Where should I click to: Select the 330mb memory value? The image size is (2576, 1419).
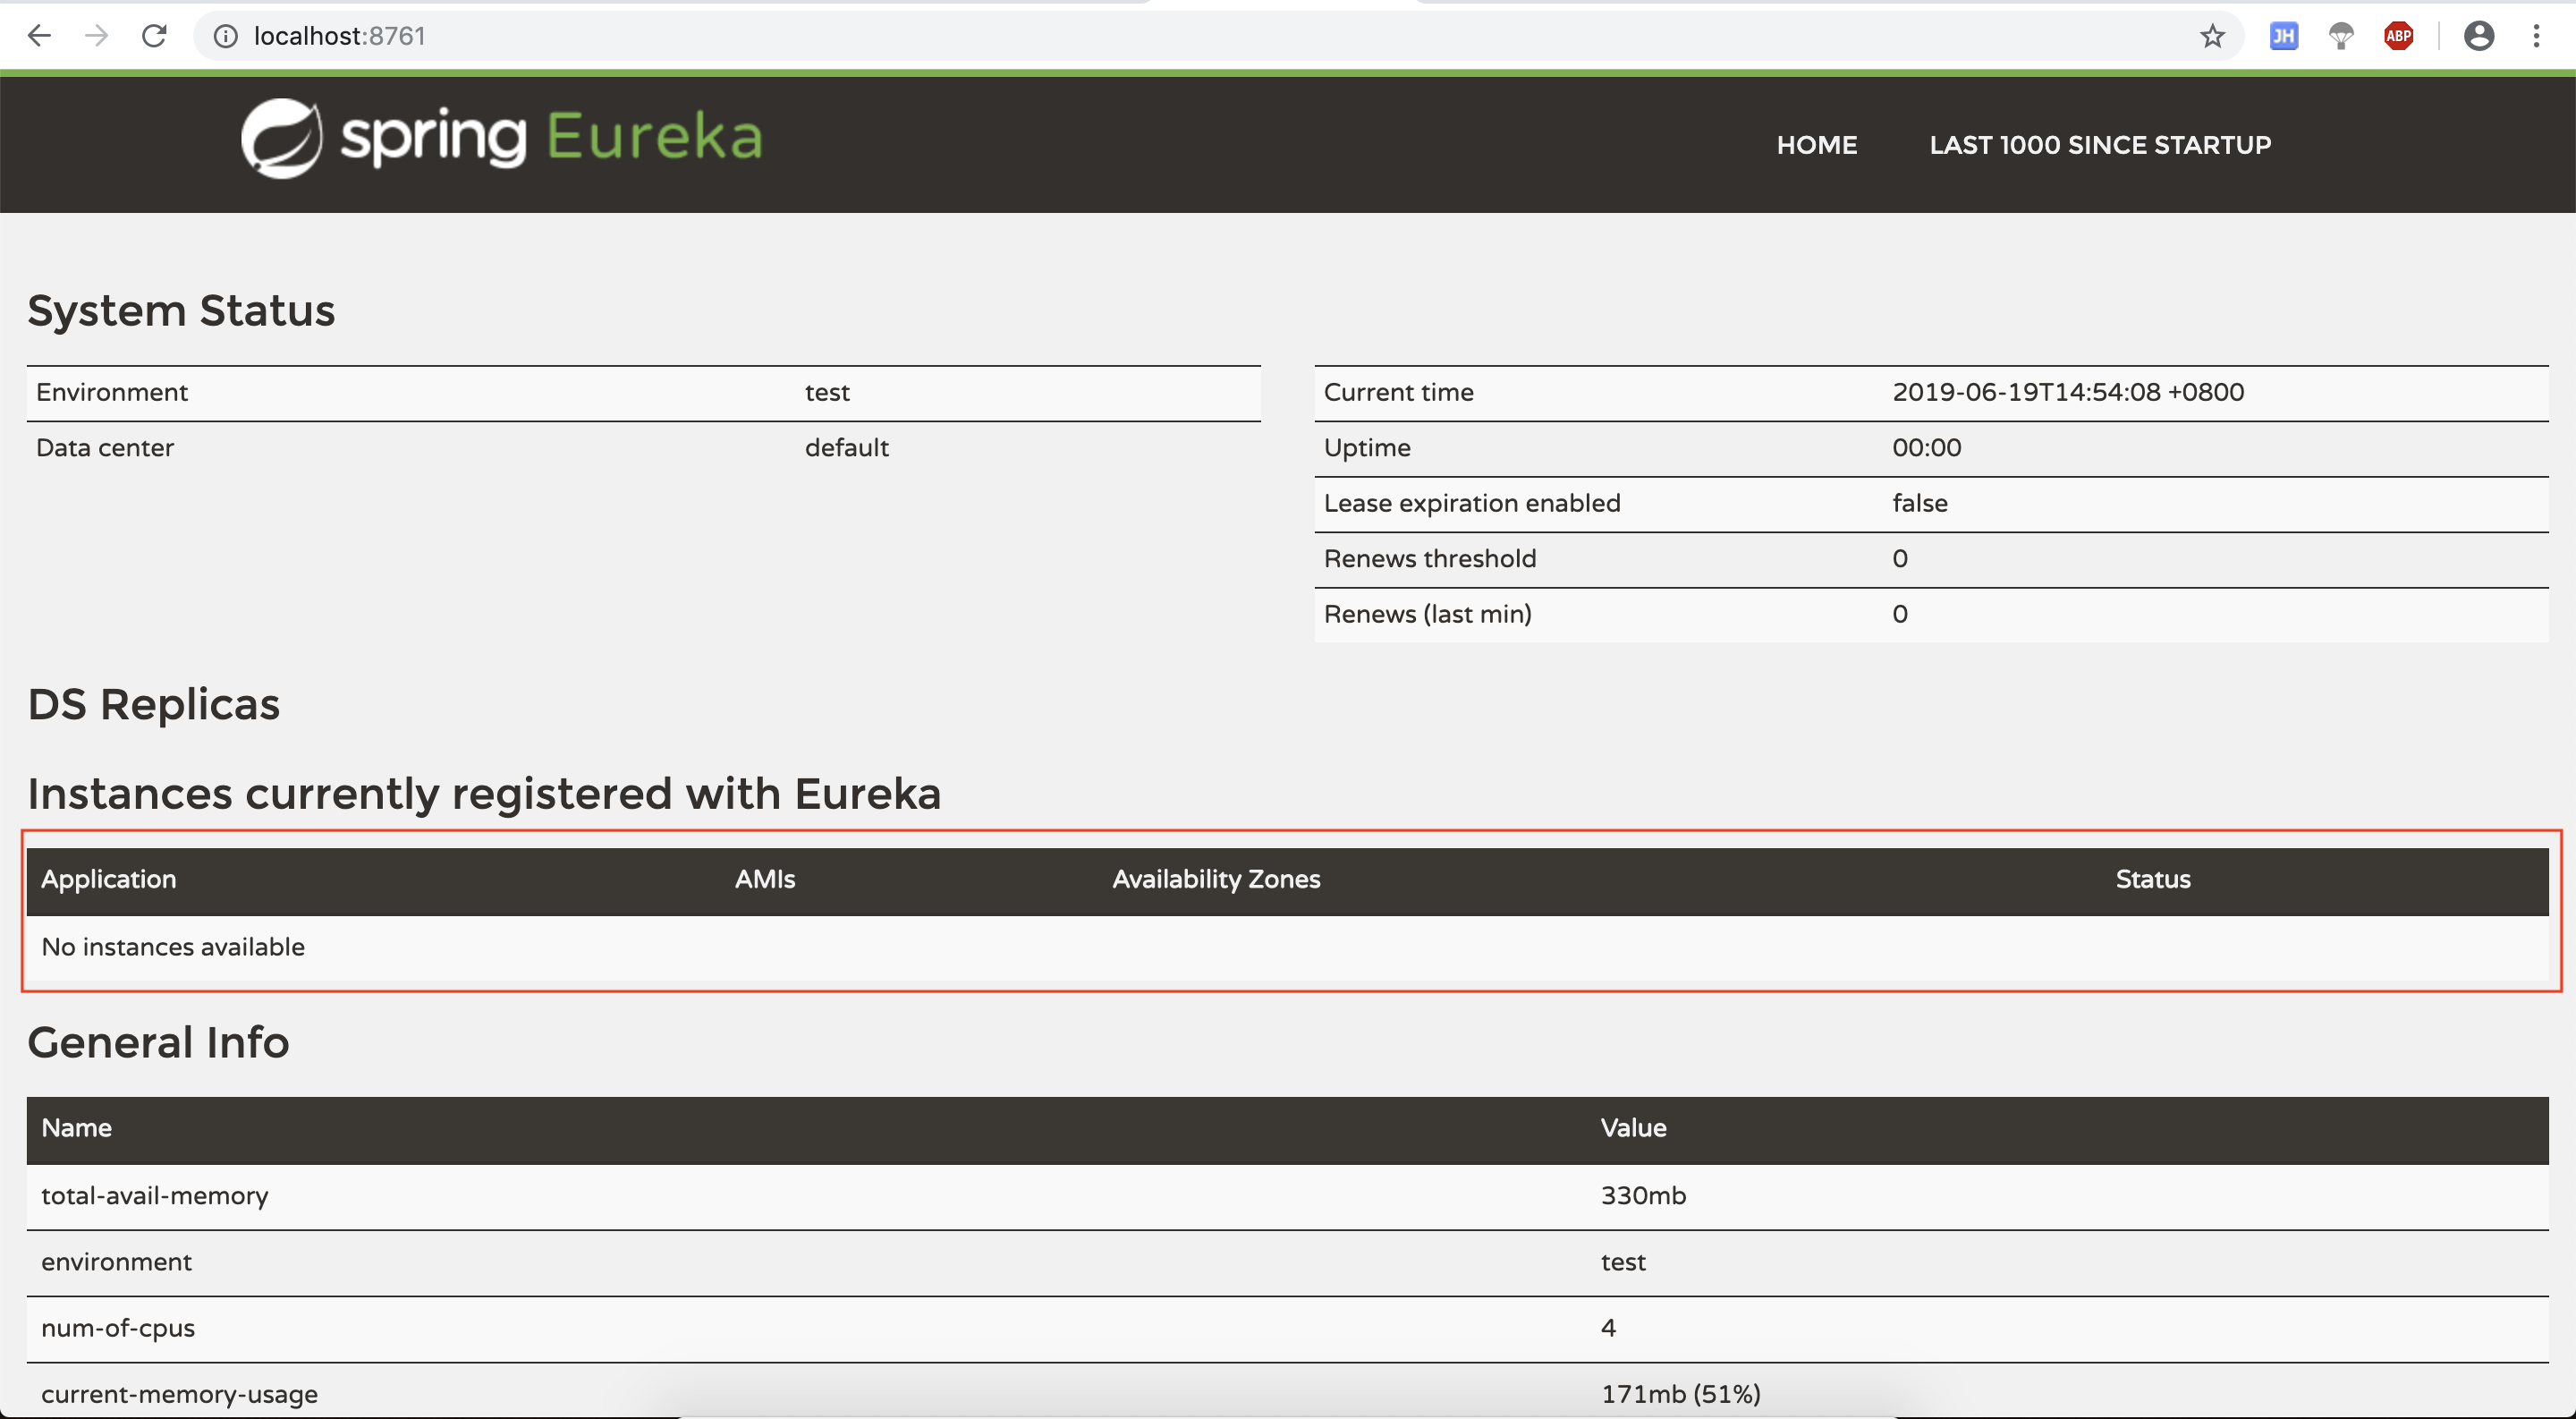pos(1643,1197)
